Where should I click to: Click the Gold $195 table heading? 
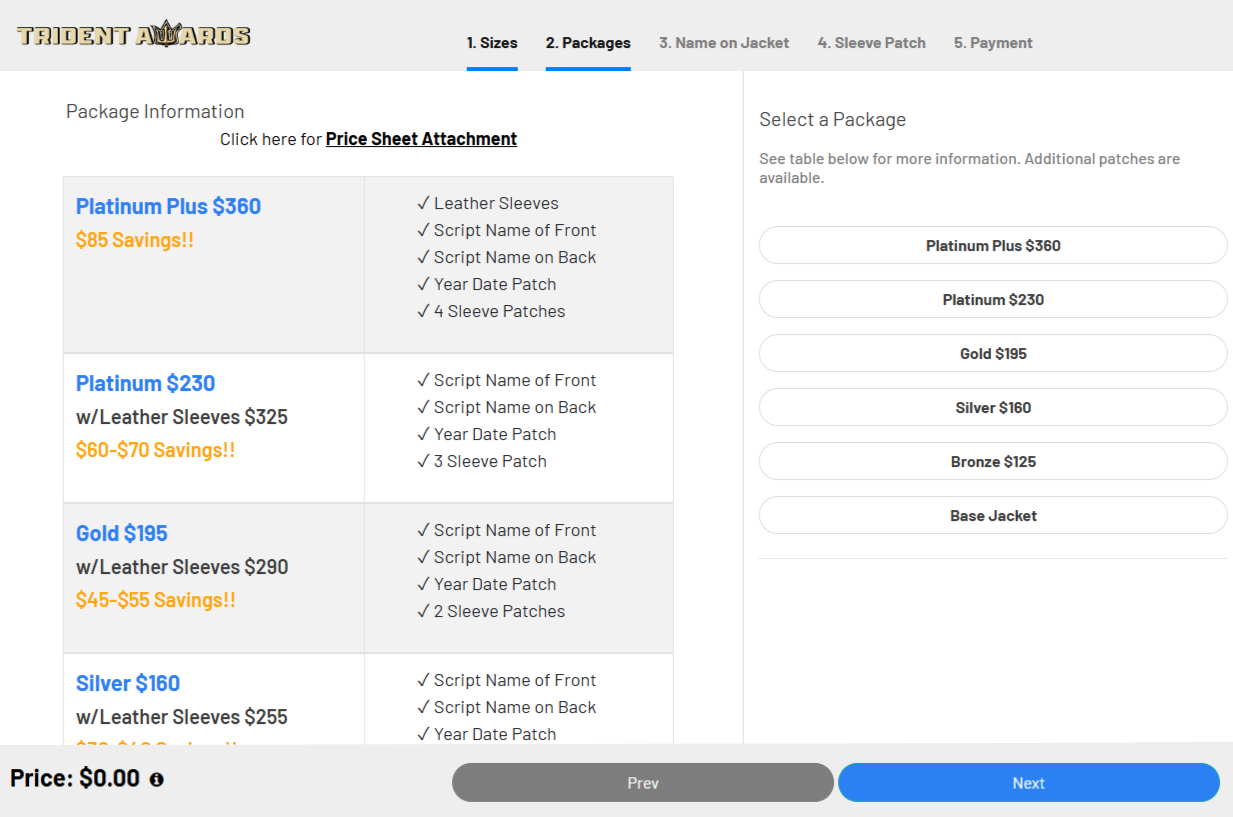pyautogui.click(x=122, y=533)
